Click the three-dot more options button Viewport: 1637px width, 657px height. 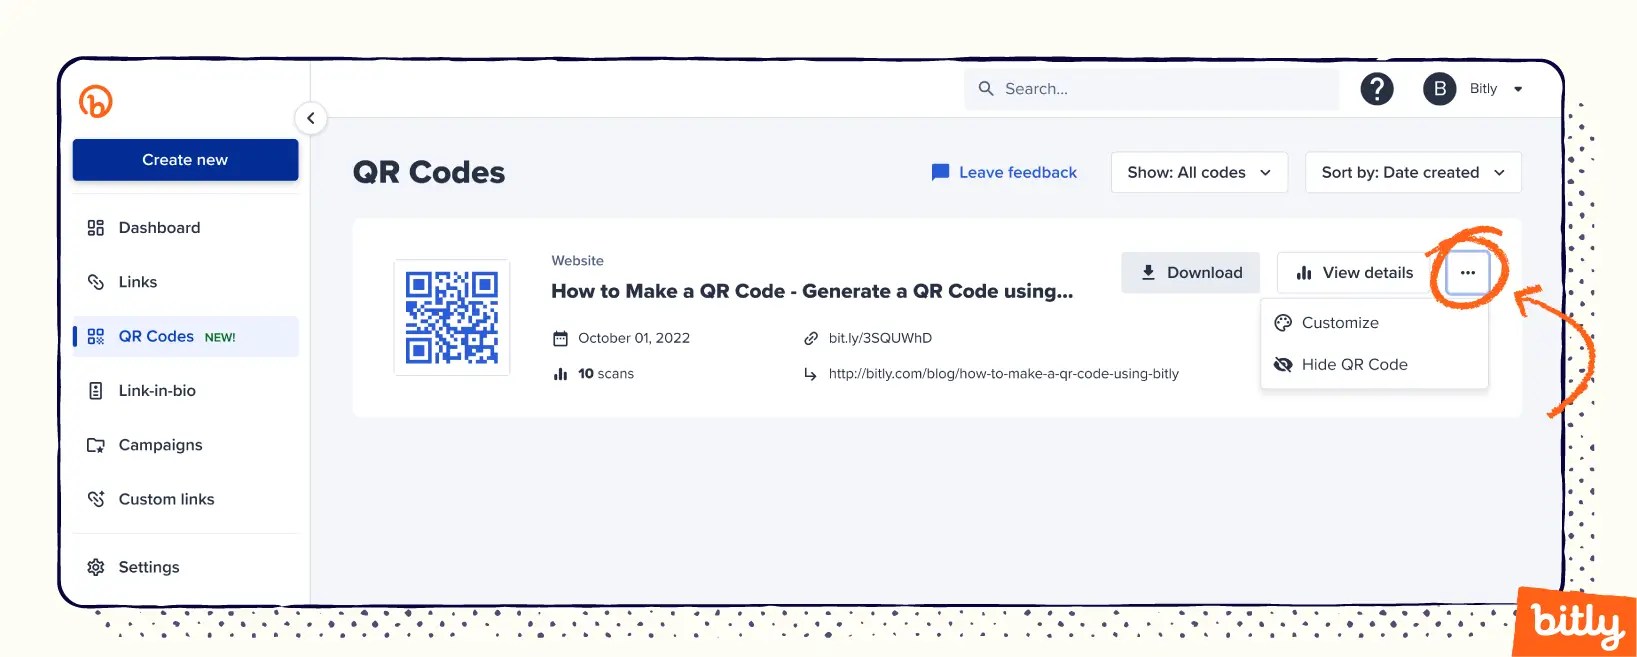[x=1468, y=272]
